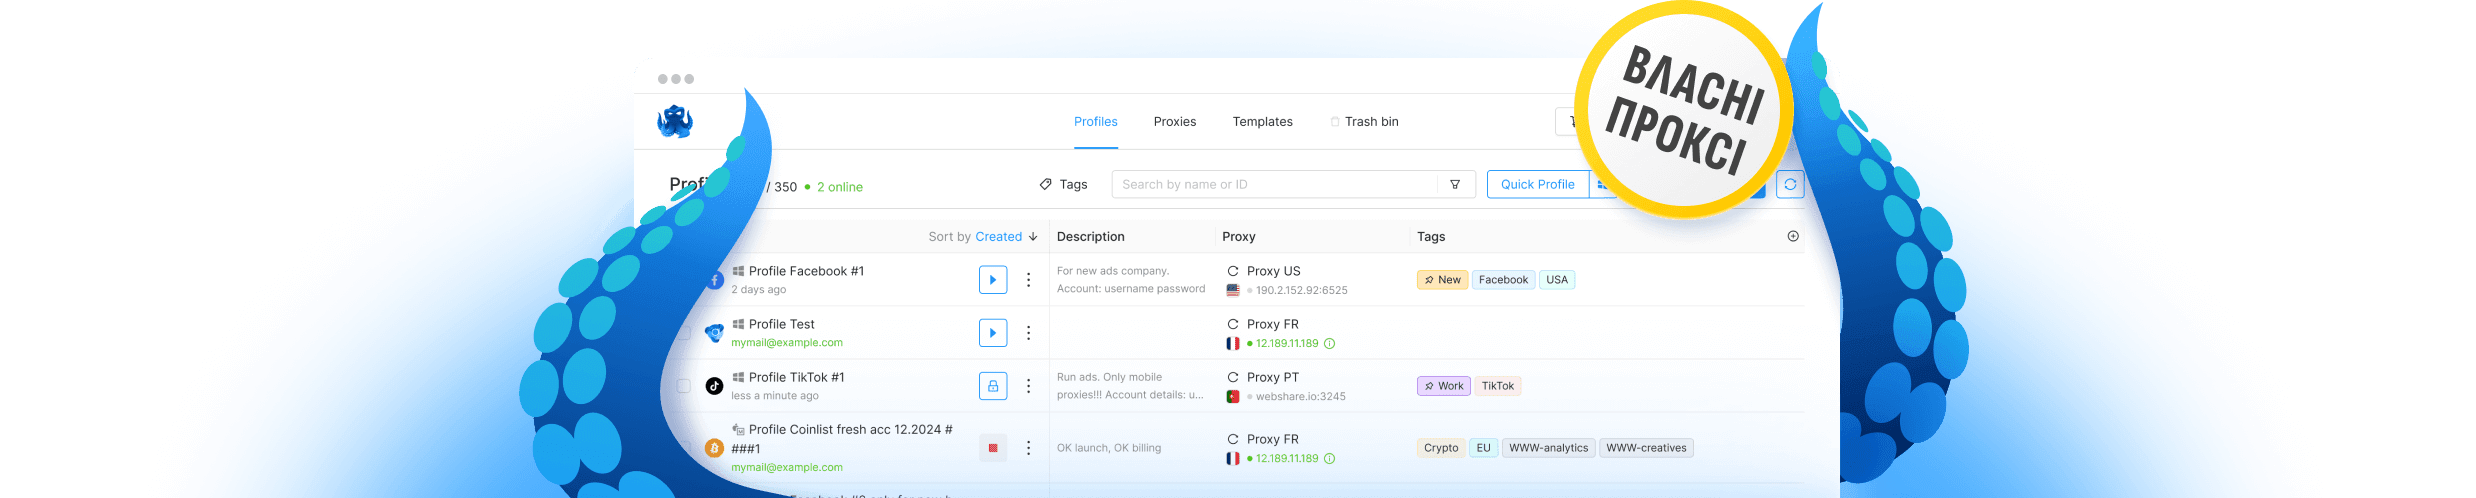This screenshot has width=2476, height=498.
Task: Recheck the Proxy US connection icon
Action: point(1233,271)
